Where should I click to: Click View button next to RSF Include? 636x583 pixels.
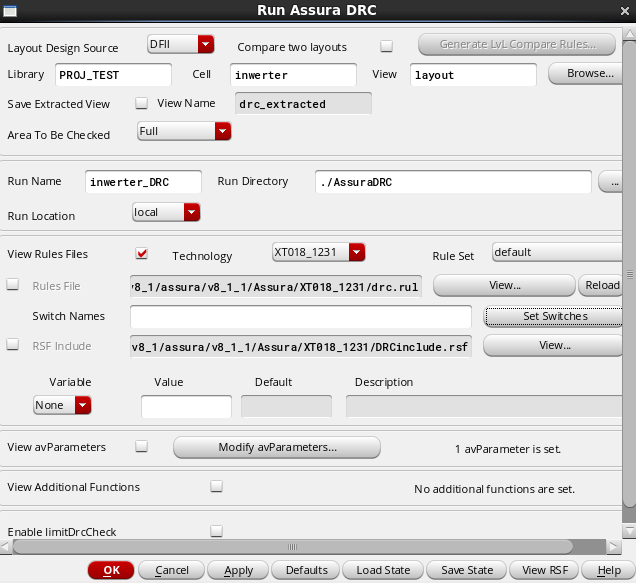click(553, 345)
